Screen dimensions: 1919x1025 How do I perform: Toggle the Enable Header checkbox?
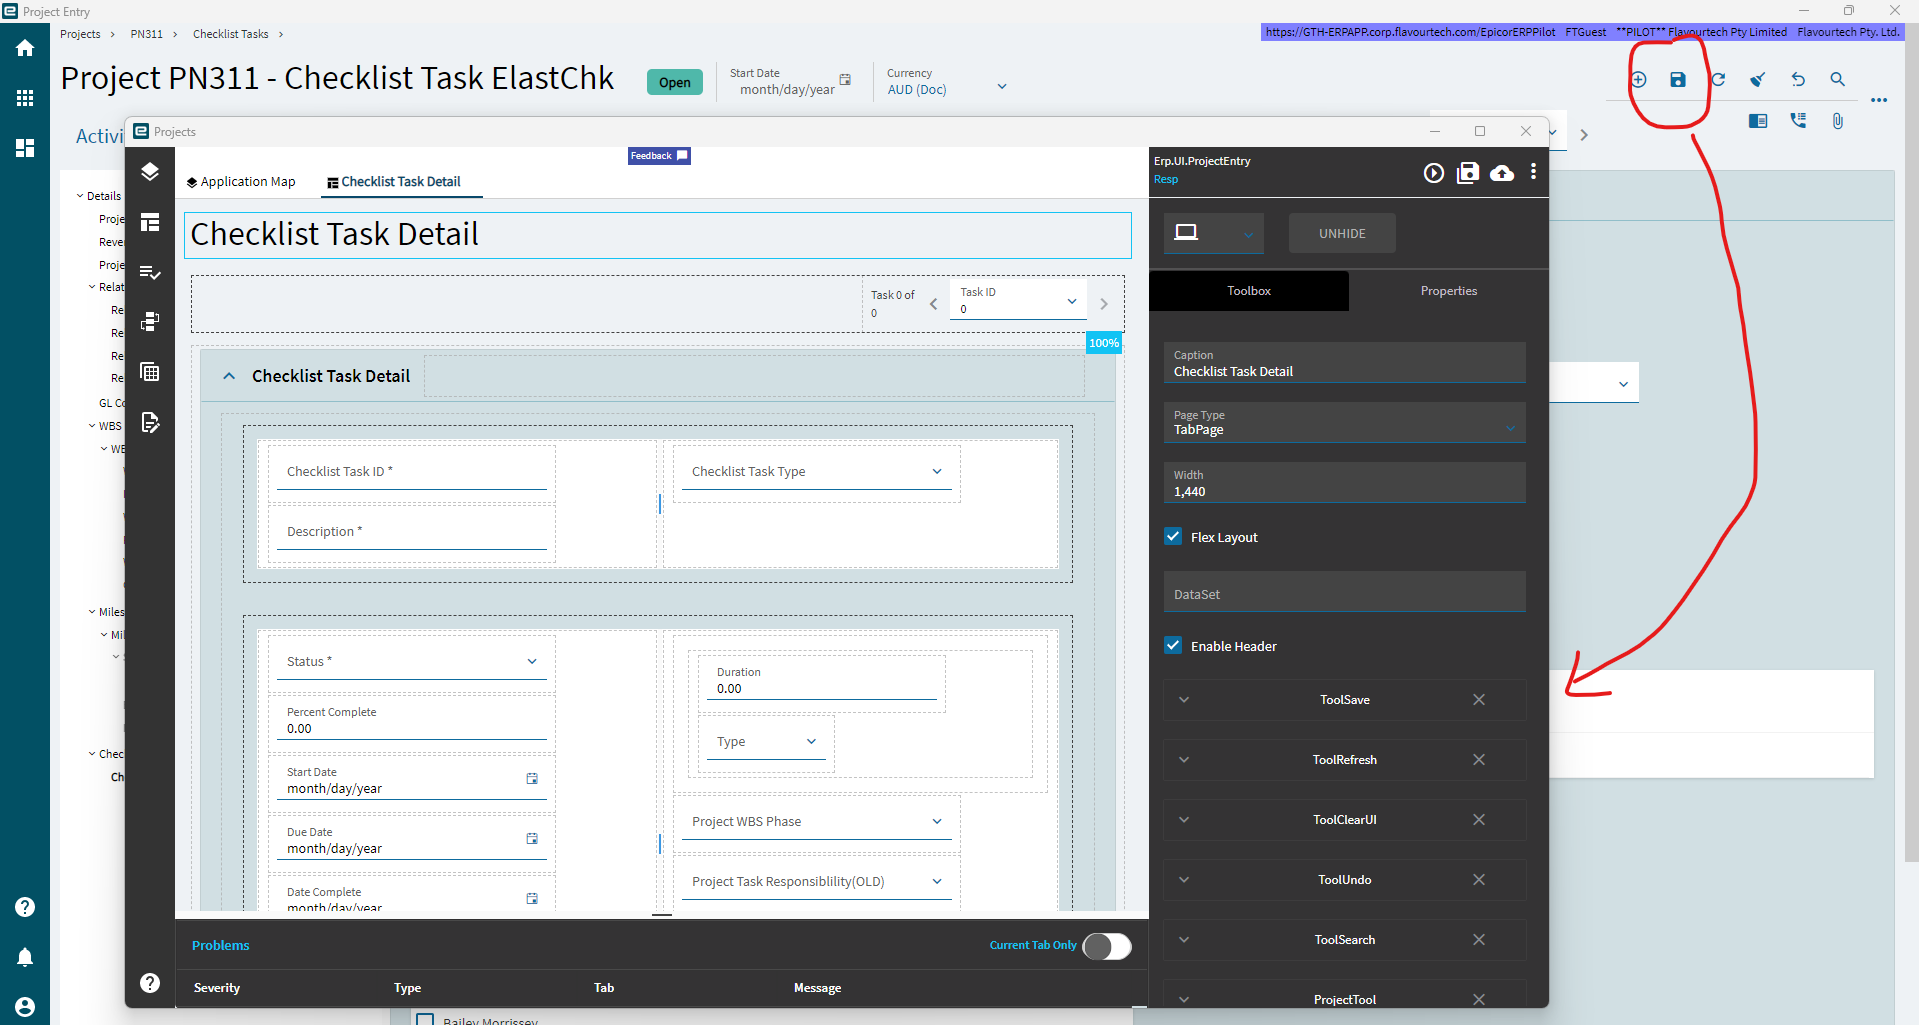click(x=1173, y=646)
